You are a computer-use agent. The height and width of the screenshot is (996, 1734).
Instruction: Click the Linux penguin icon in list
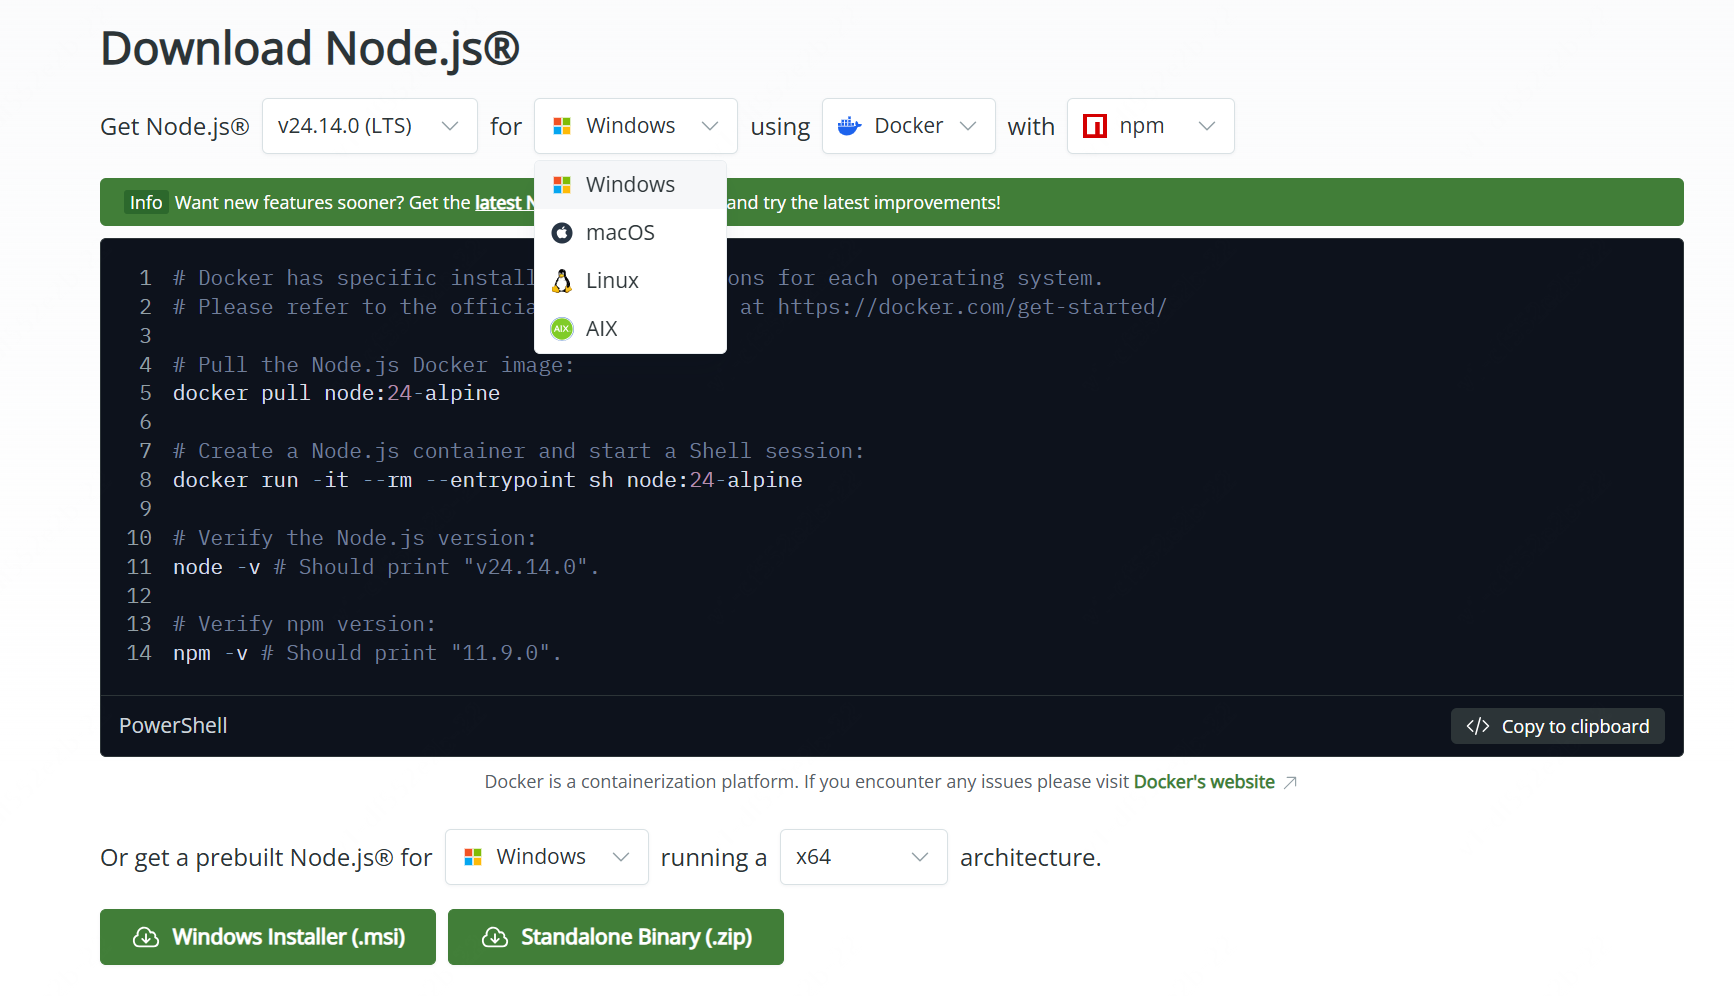[x=562, y=281]
